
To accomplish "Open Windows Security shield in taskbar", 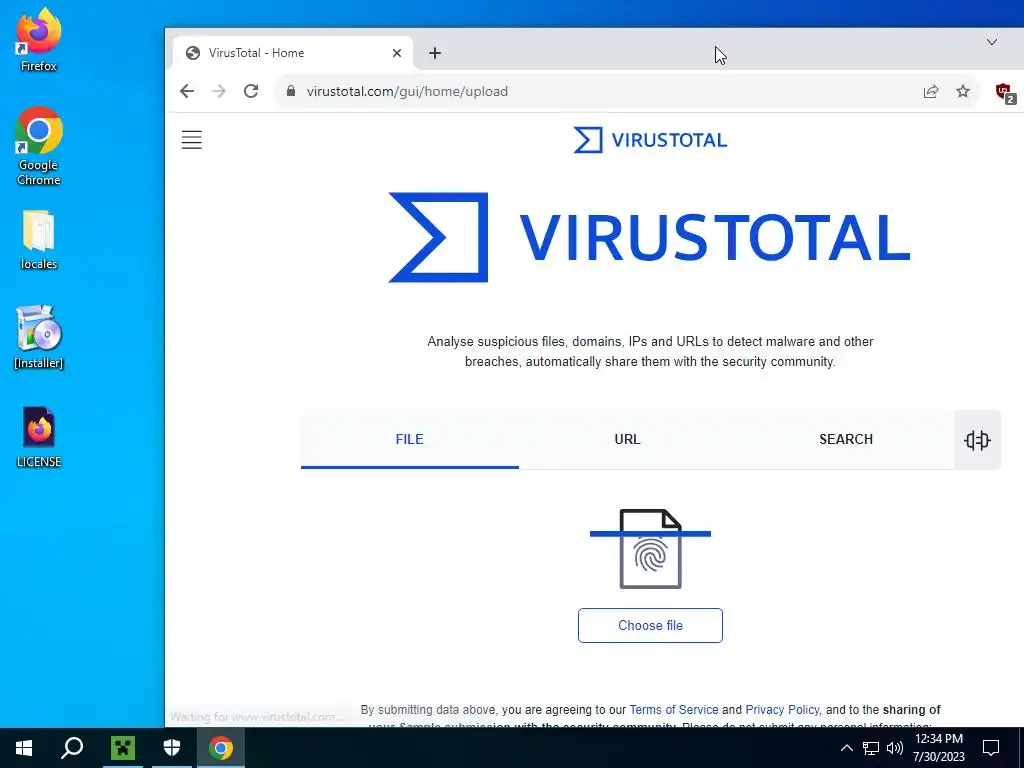I will (172, 748).
